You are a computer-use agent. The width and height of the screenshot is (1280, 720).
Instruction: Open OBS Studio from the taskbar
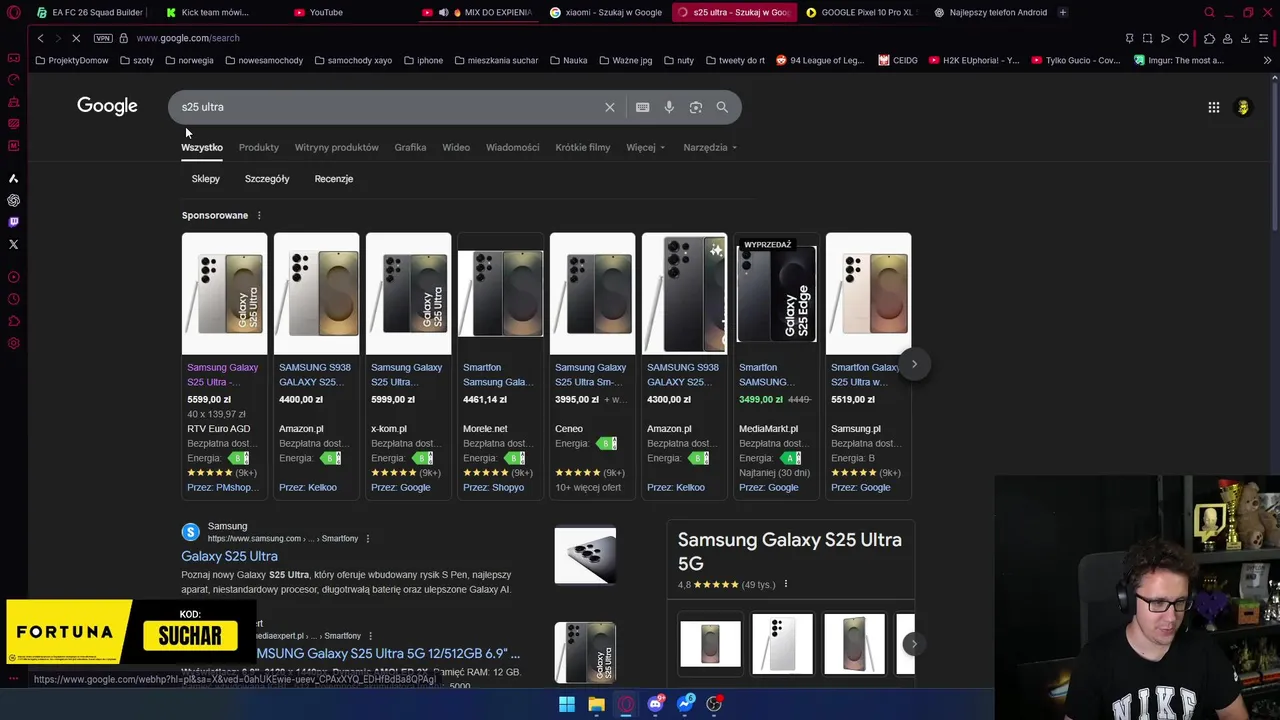(714, 704)
